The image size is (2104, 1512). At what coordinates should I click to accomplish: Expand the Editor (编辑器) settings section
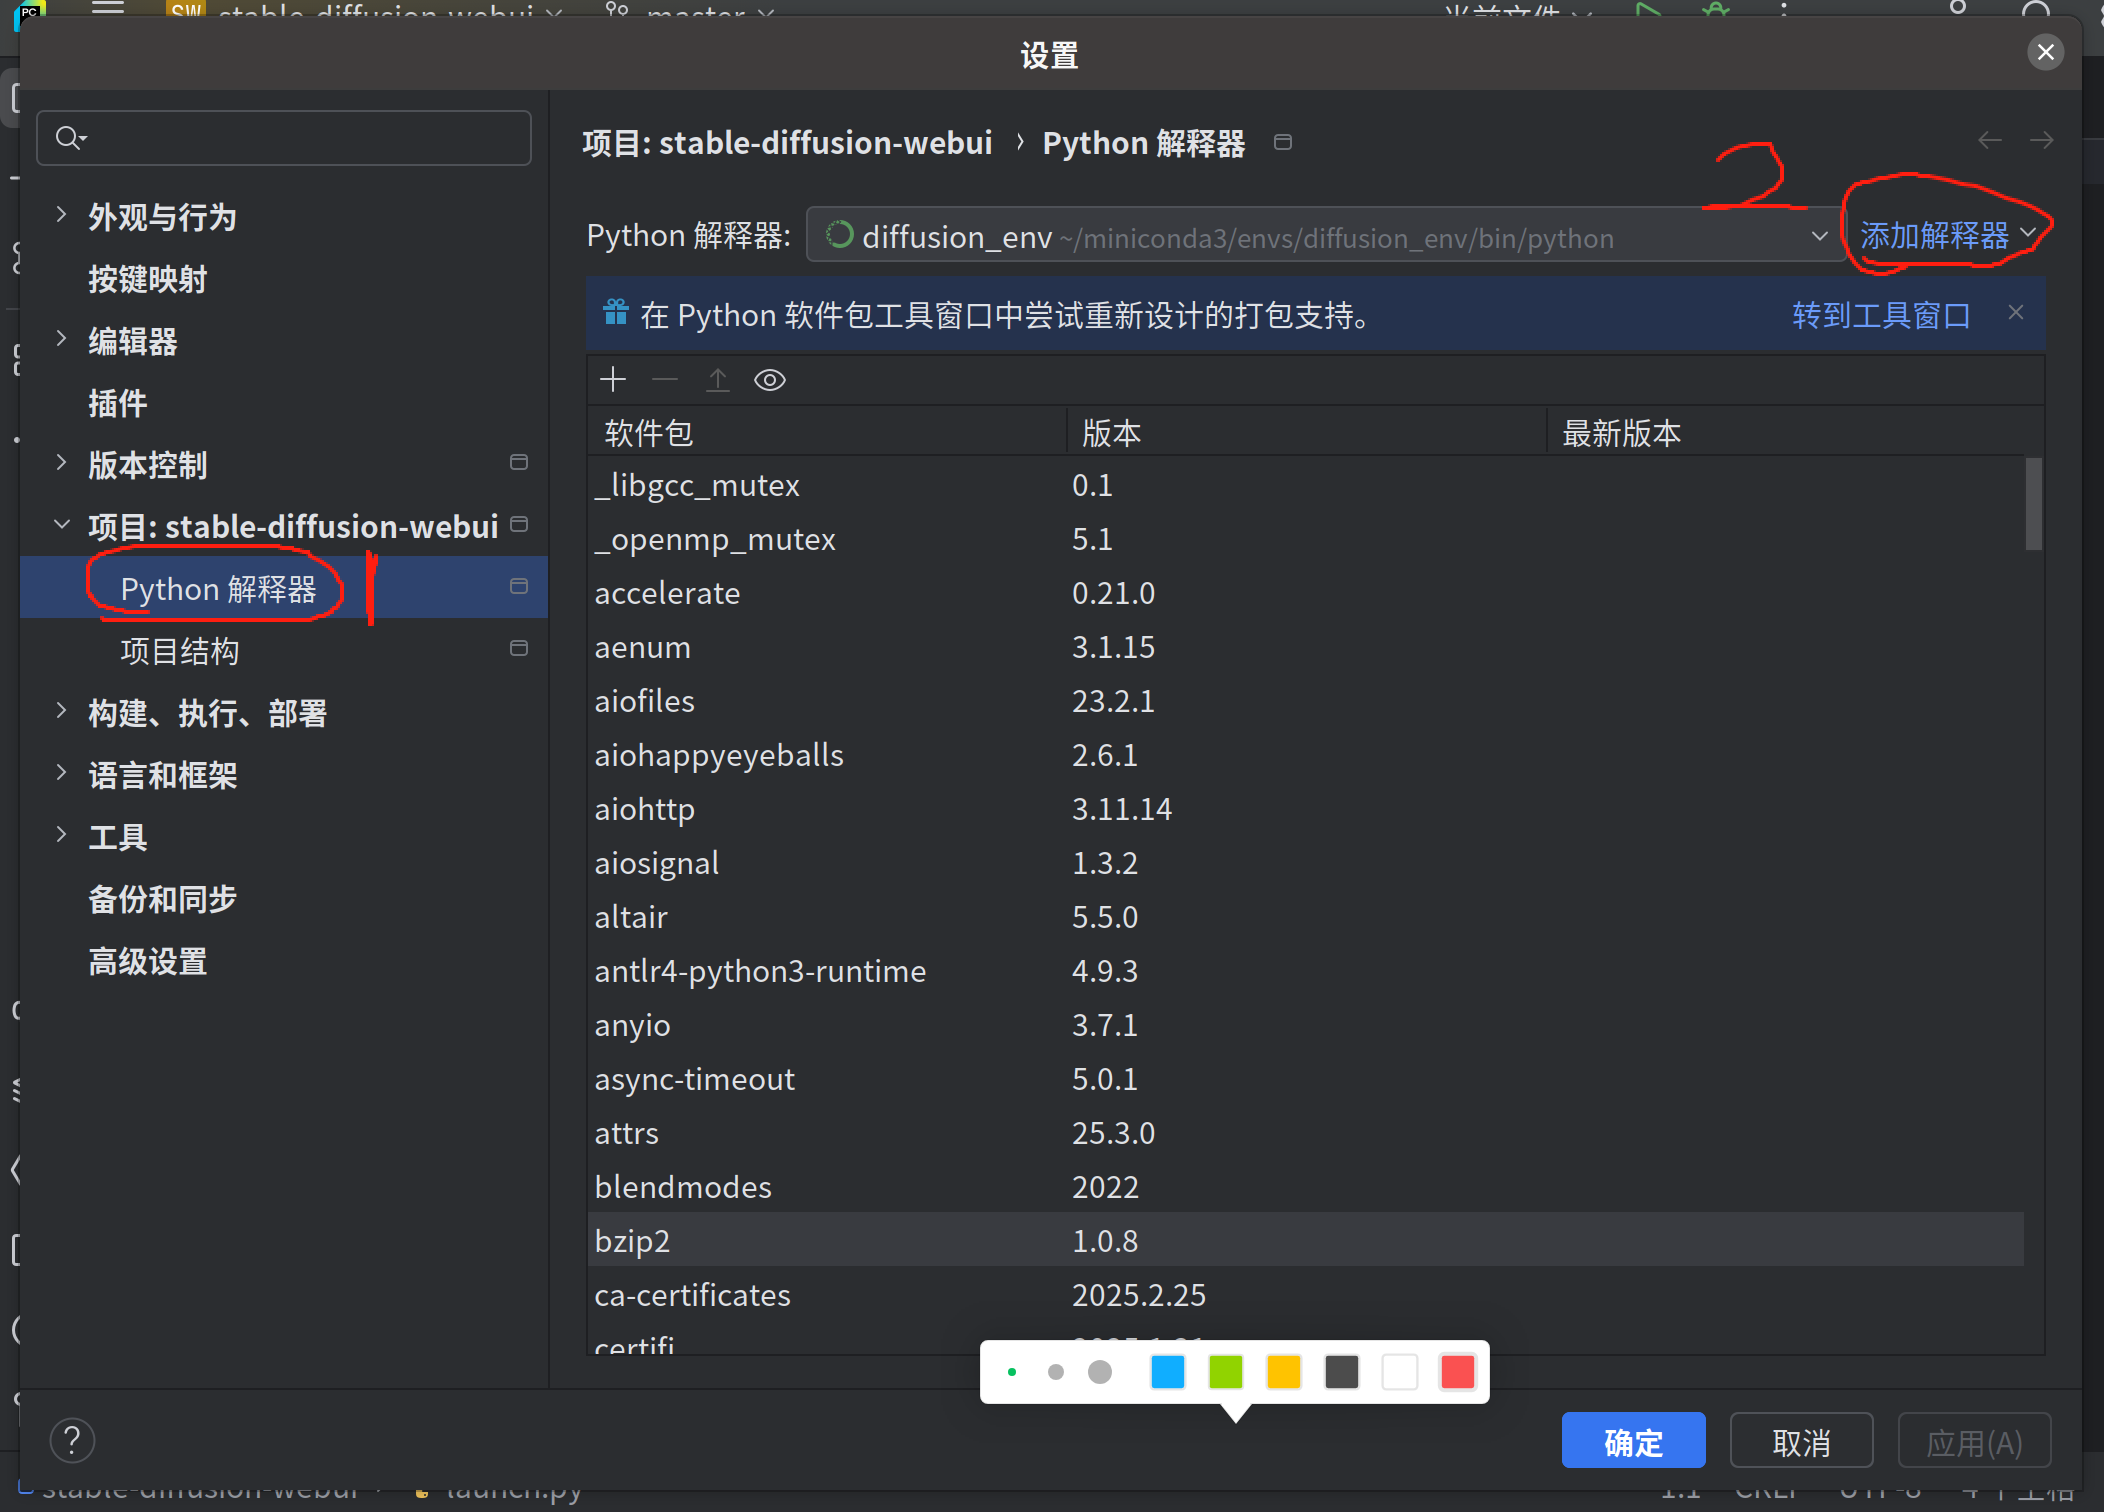pyautogui.click(x=61, y=340)
